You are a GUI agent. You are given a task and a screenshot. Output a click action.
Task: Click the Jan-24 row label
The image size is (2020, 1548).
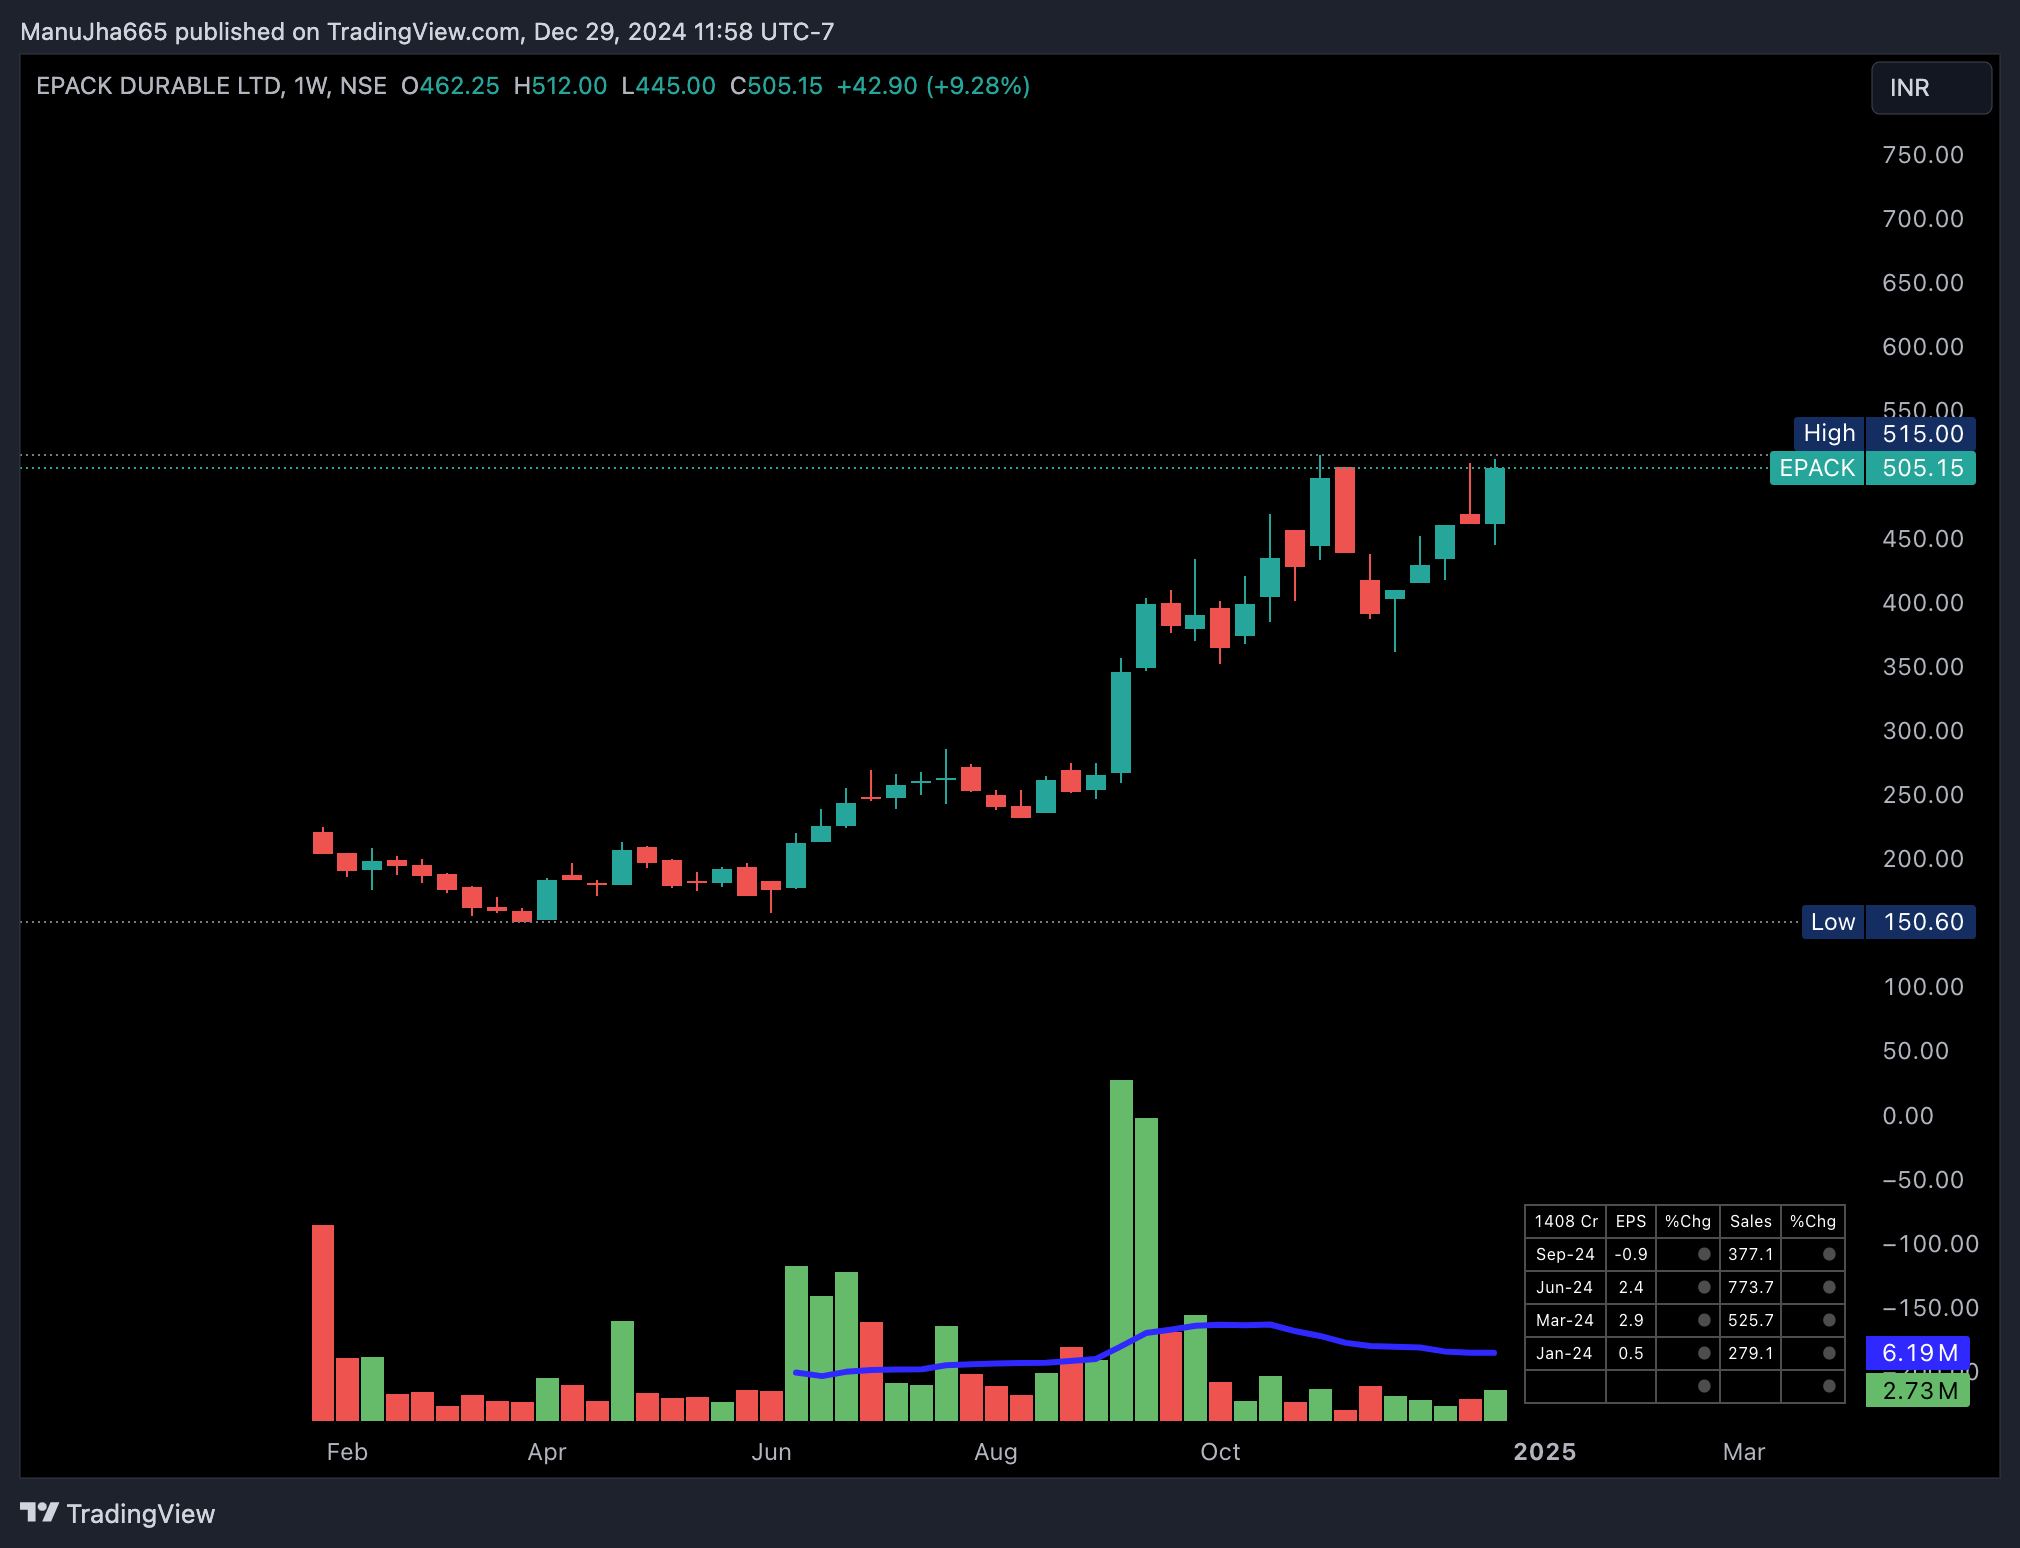click(1566, 1353)
